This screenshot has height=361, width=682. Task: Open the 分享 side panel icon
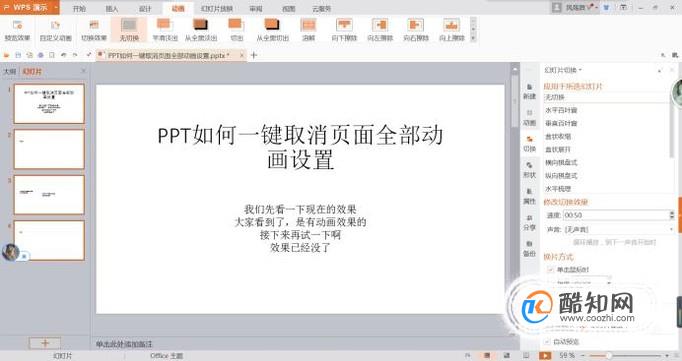pyautogui.click(x=529, y=222)
